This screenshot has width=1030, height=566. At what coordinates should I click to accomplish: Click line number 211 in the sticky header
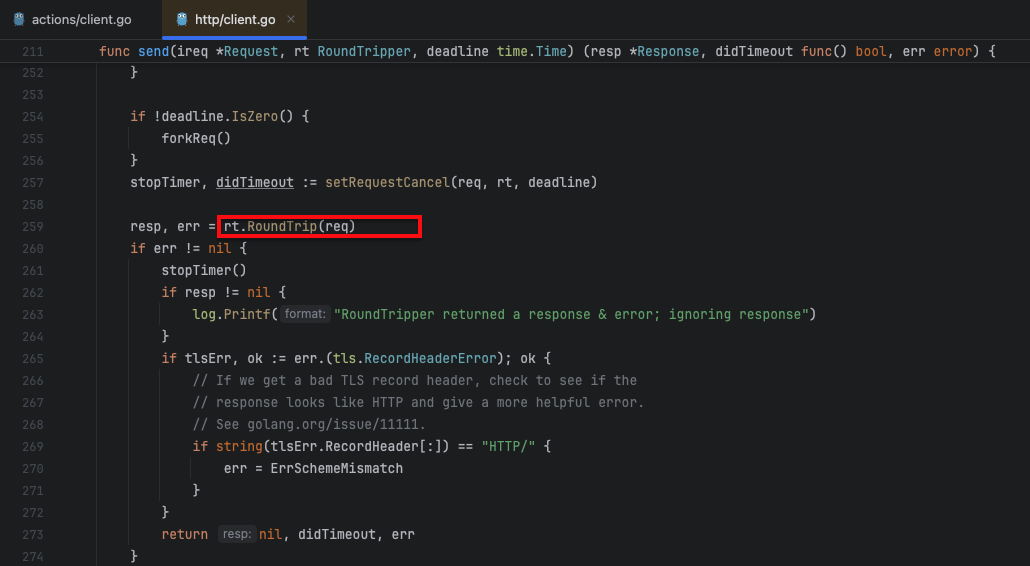[32, 51]
